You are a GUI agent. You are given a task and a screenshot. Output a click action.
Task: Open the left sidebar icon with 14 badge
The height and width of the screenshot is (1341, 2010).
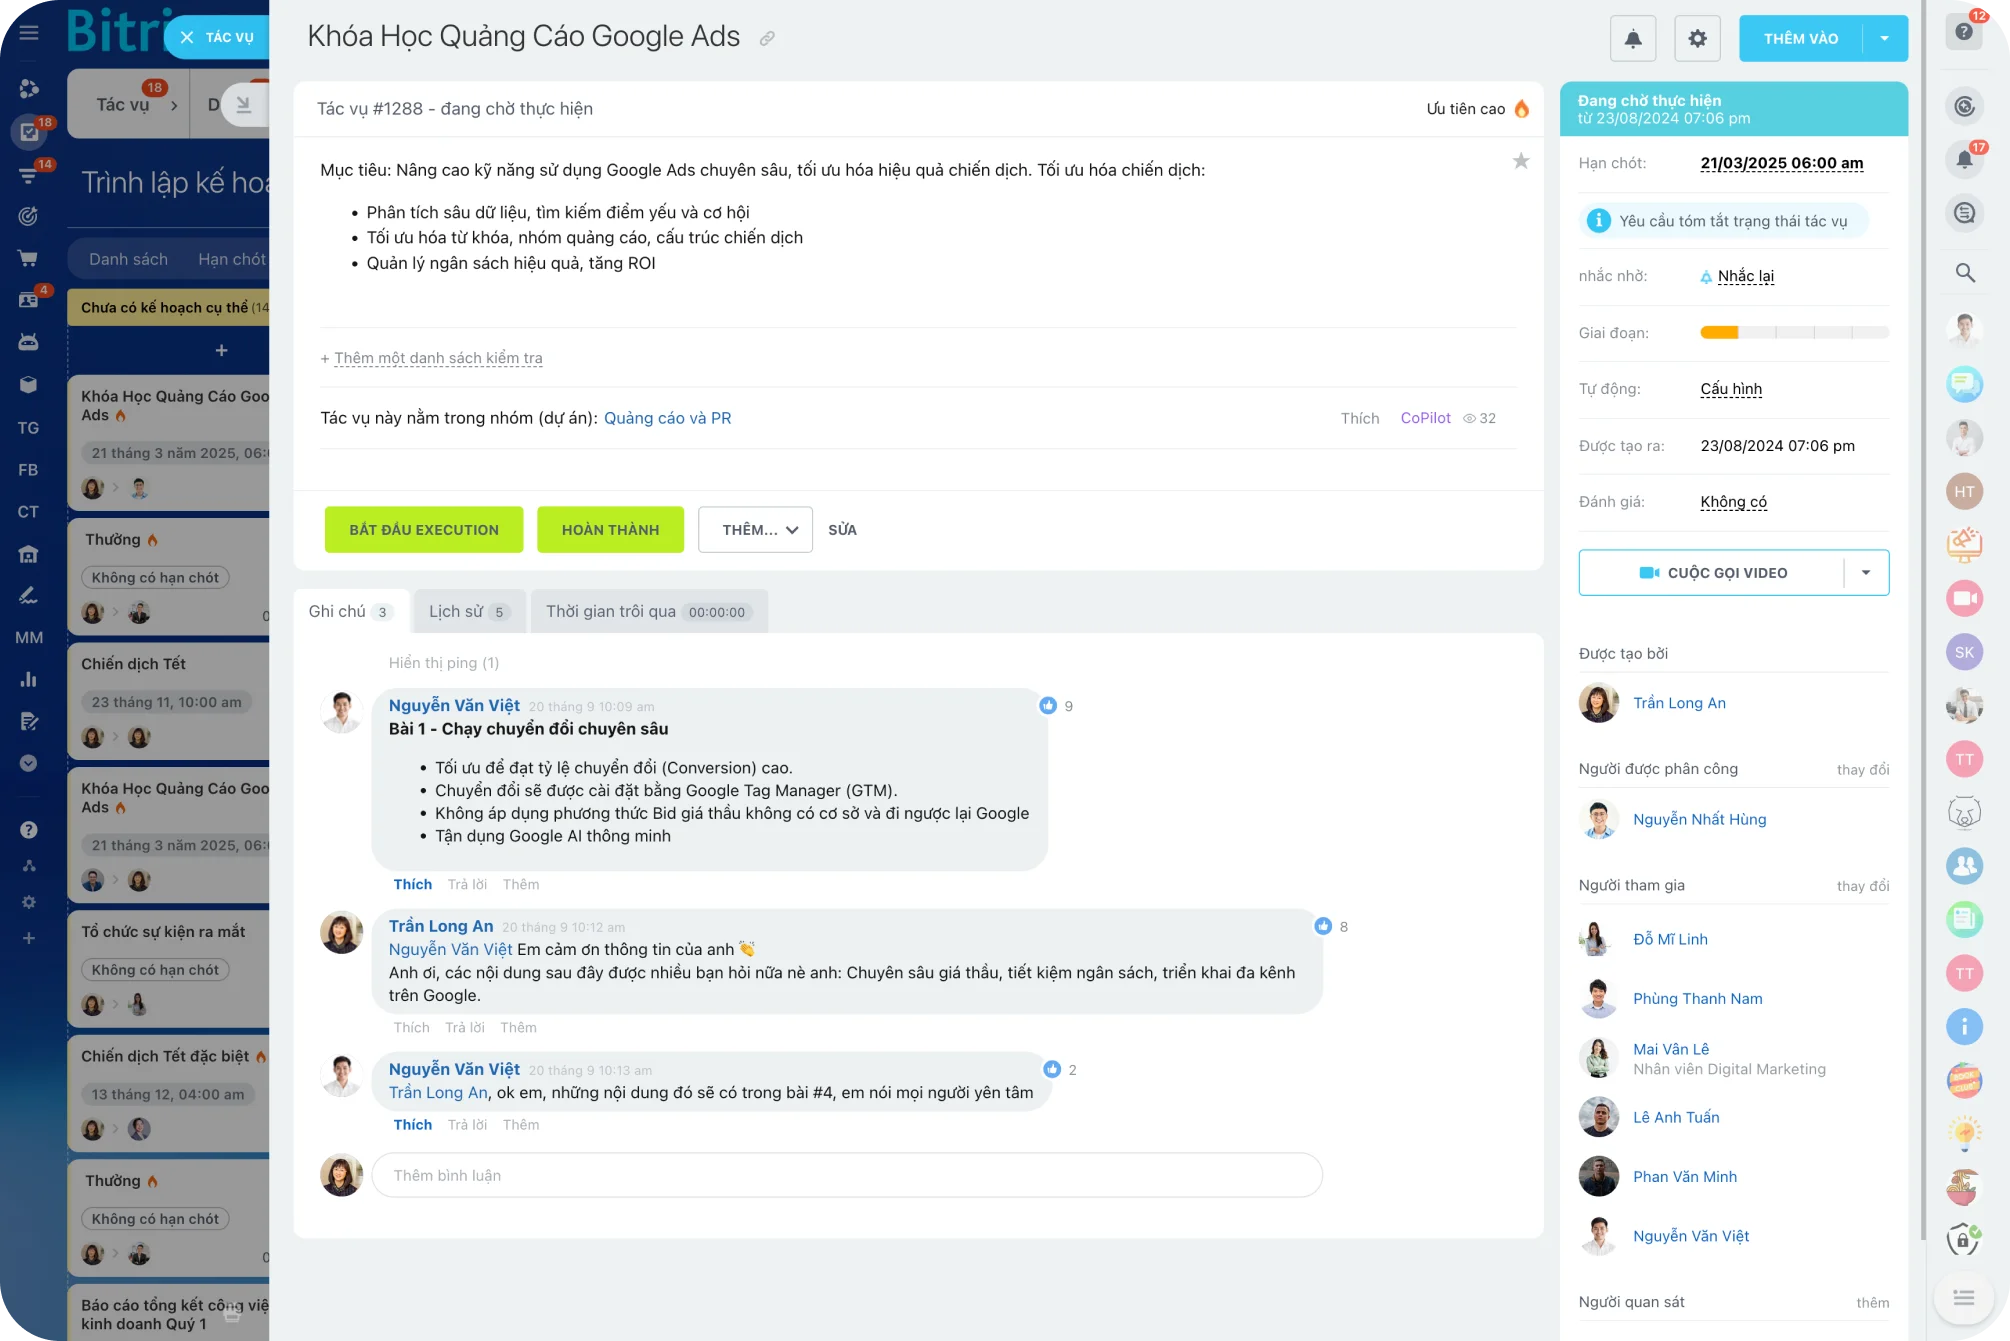(28, 175)
